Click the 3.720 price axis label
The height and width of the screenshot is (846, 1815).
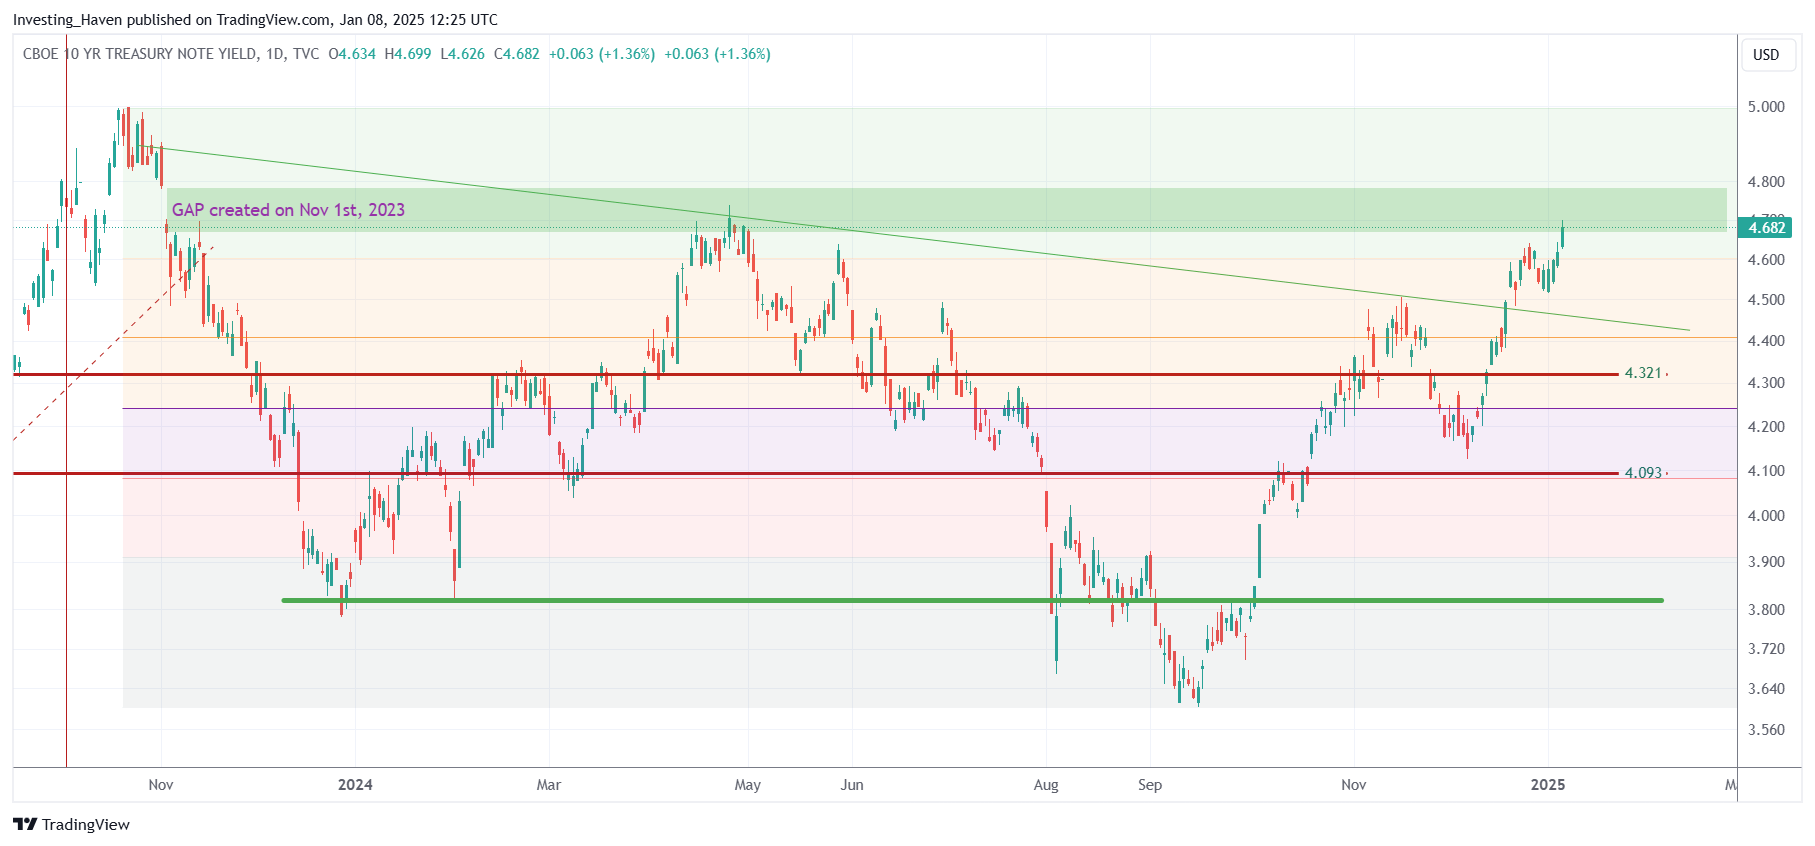tap(1766, 649)
